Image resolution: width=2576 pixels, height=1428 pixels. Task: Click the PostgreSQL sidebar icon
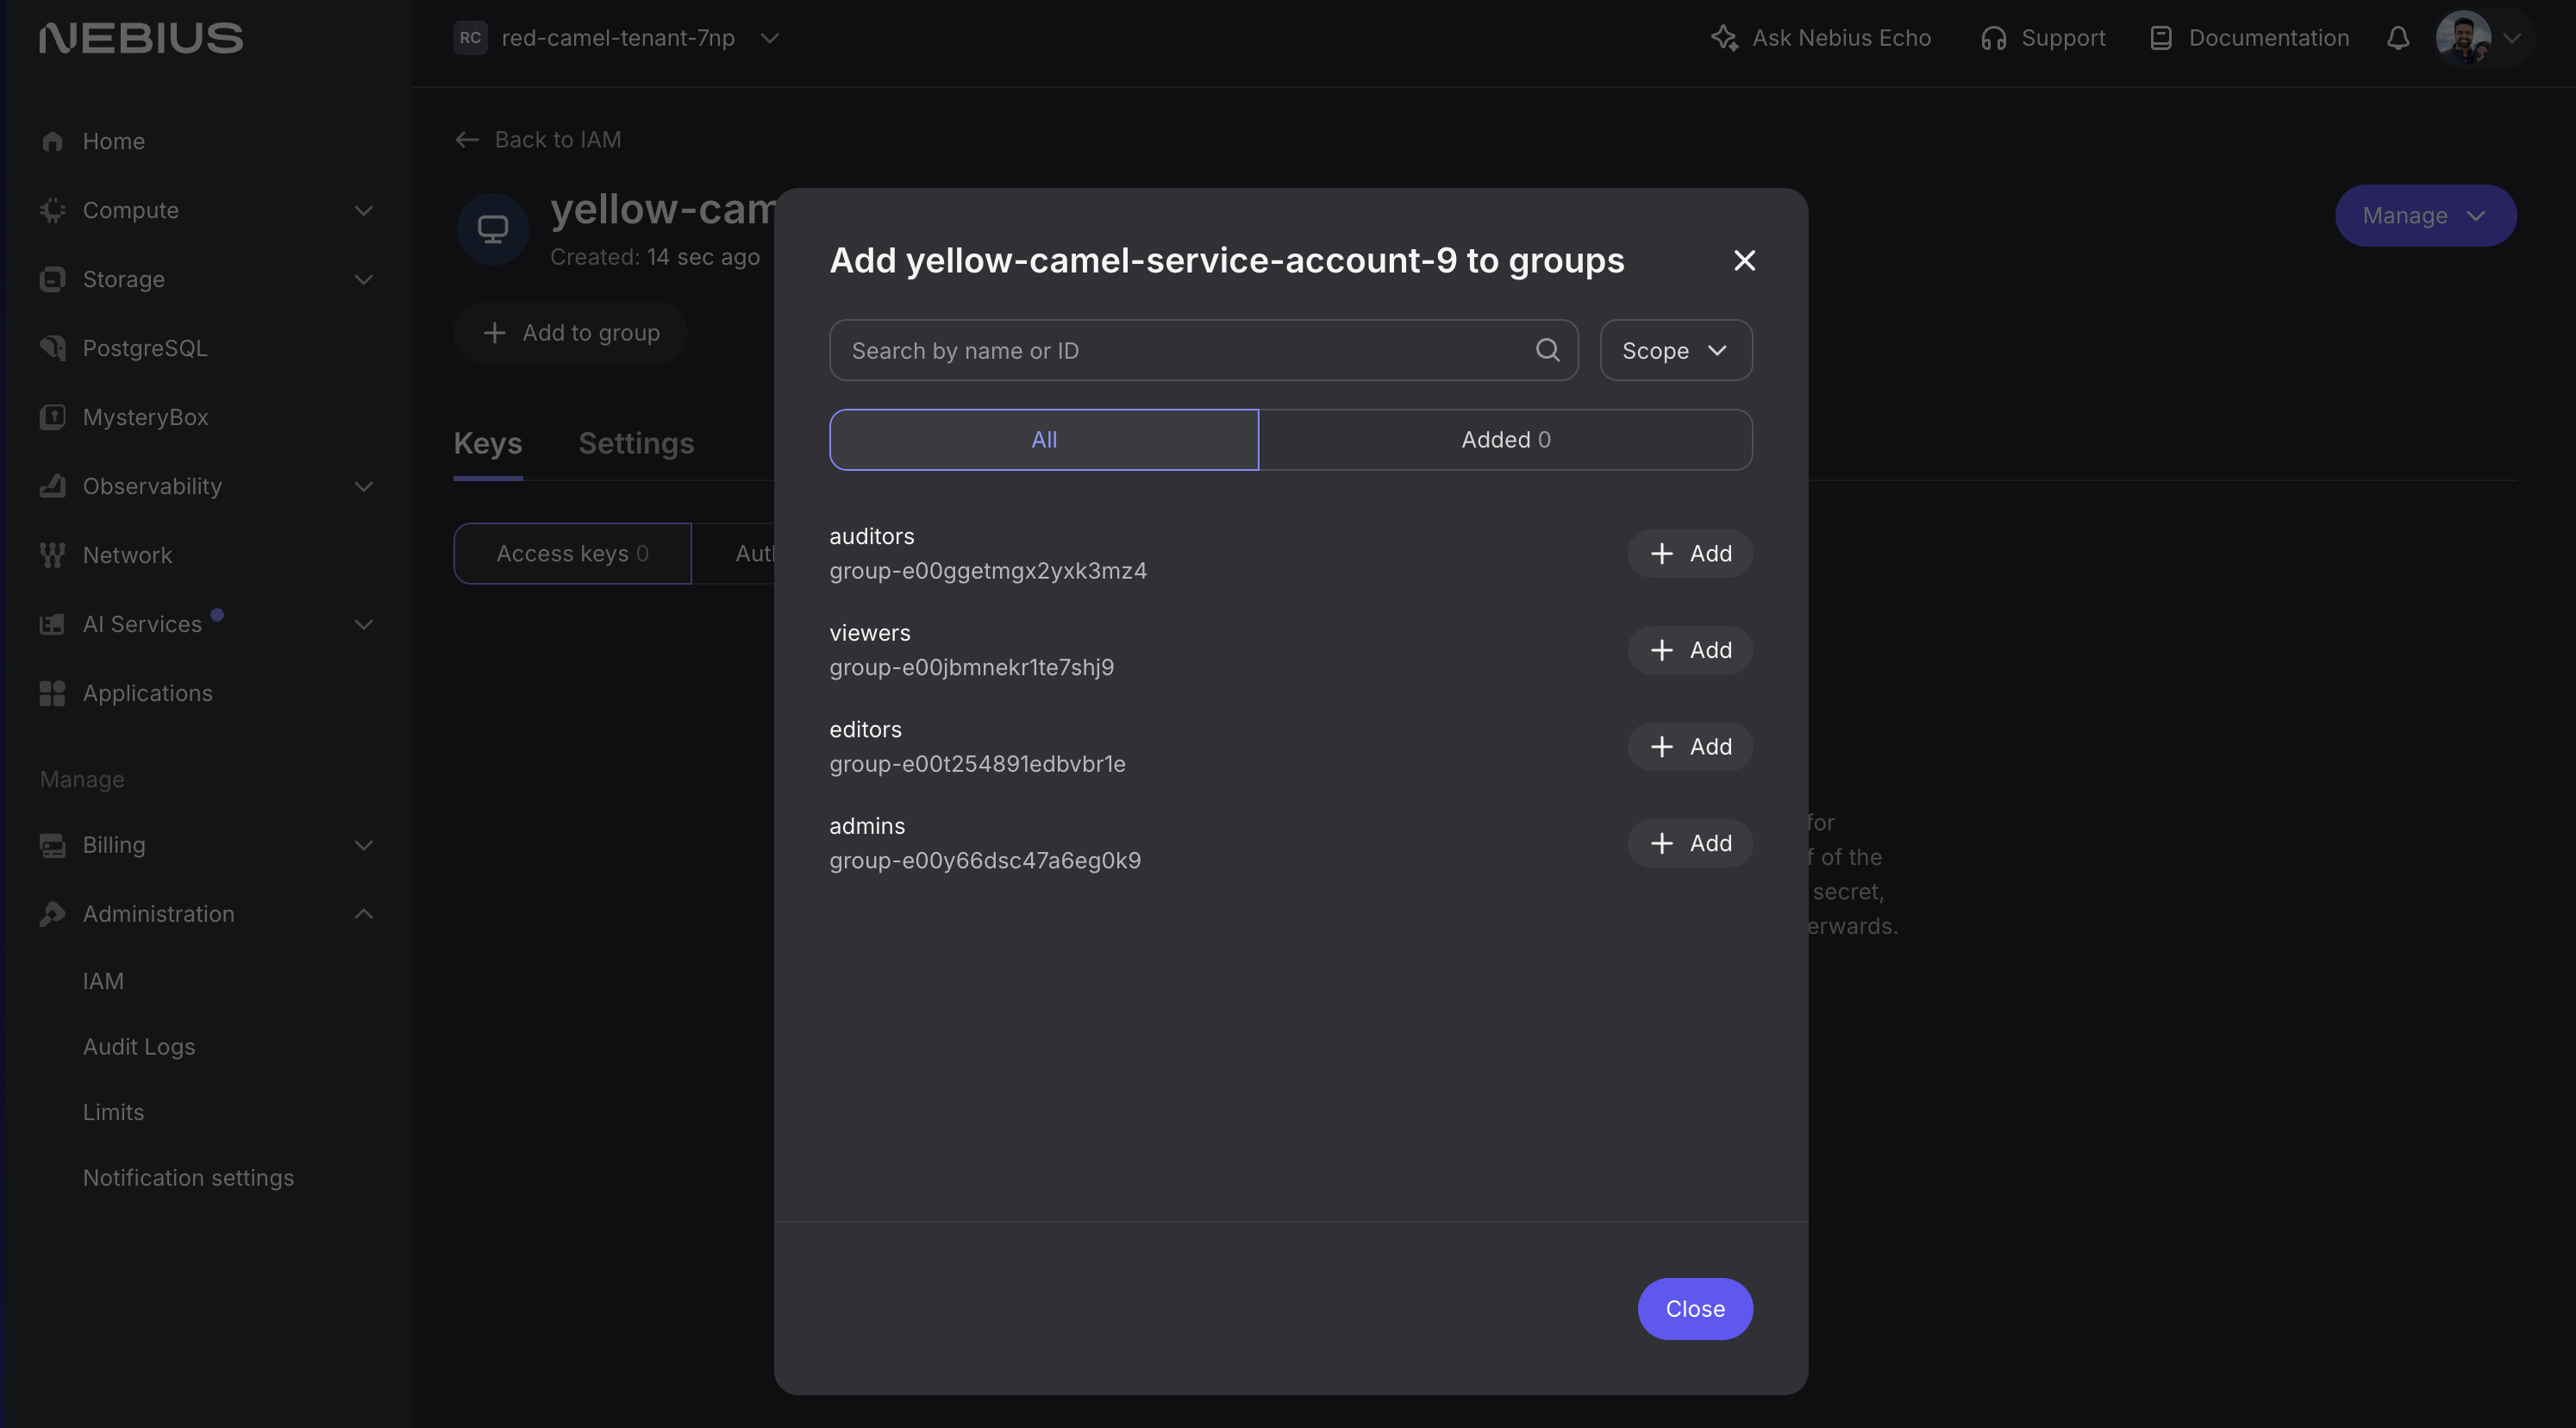[x=52, y=348]
